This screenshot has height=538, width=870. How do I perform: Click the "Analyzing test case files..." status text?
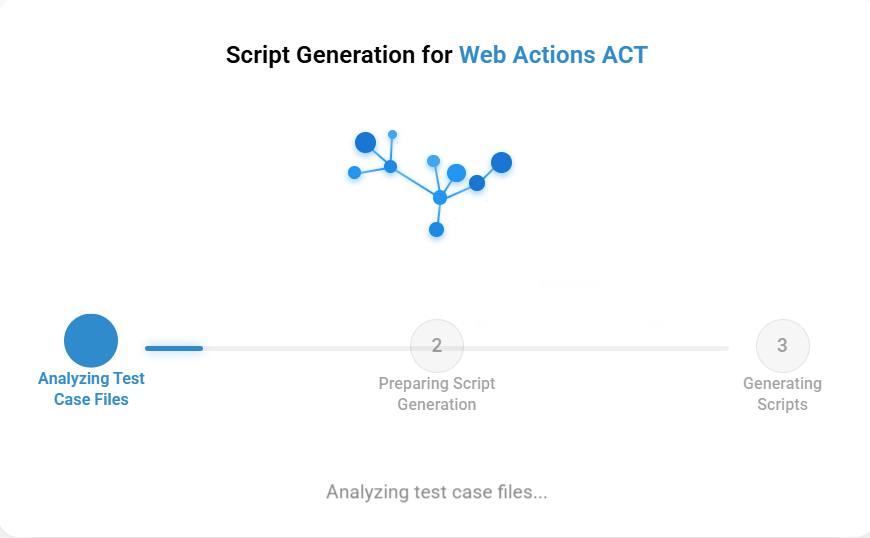coord(437,492)
